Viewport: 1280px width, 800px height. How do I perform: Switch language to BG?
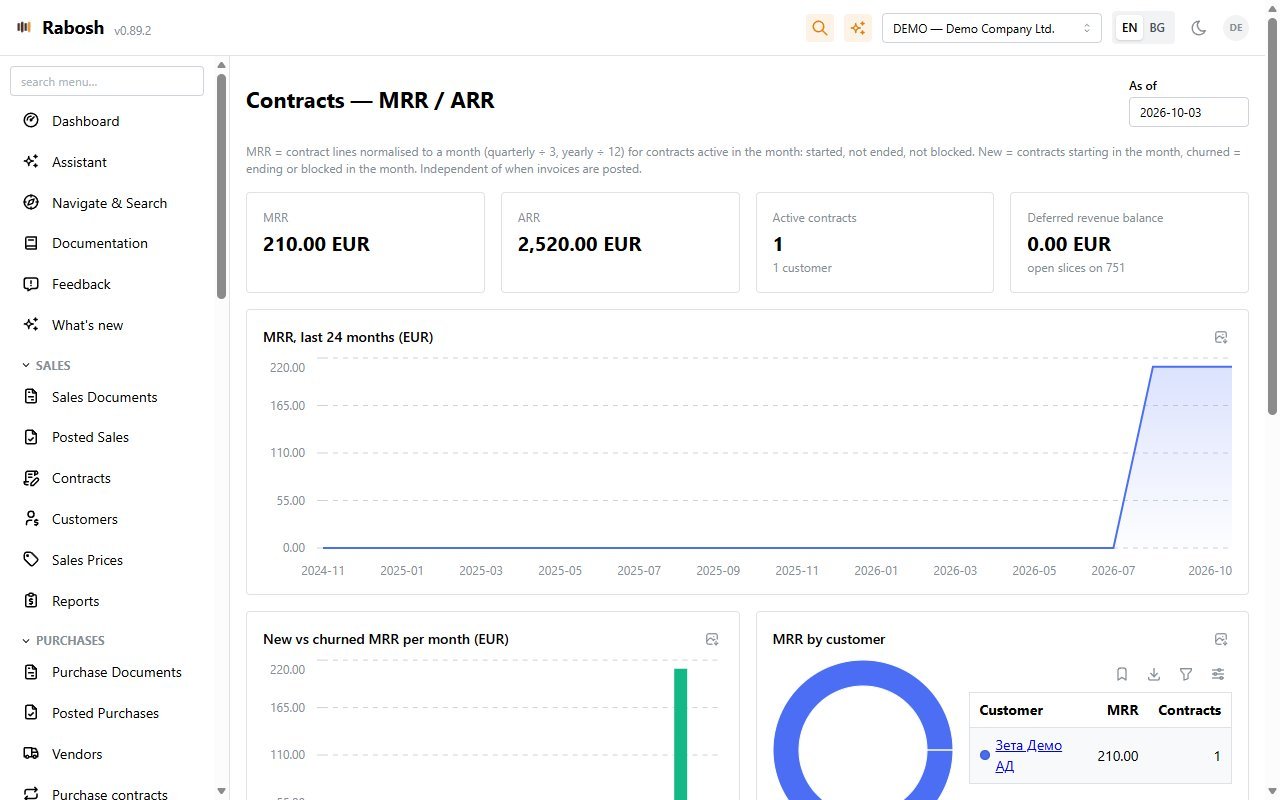(x=1157, y=28)
